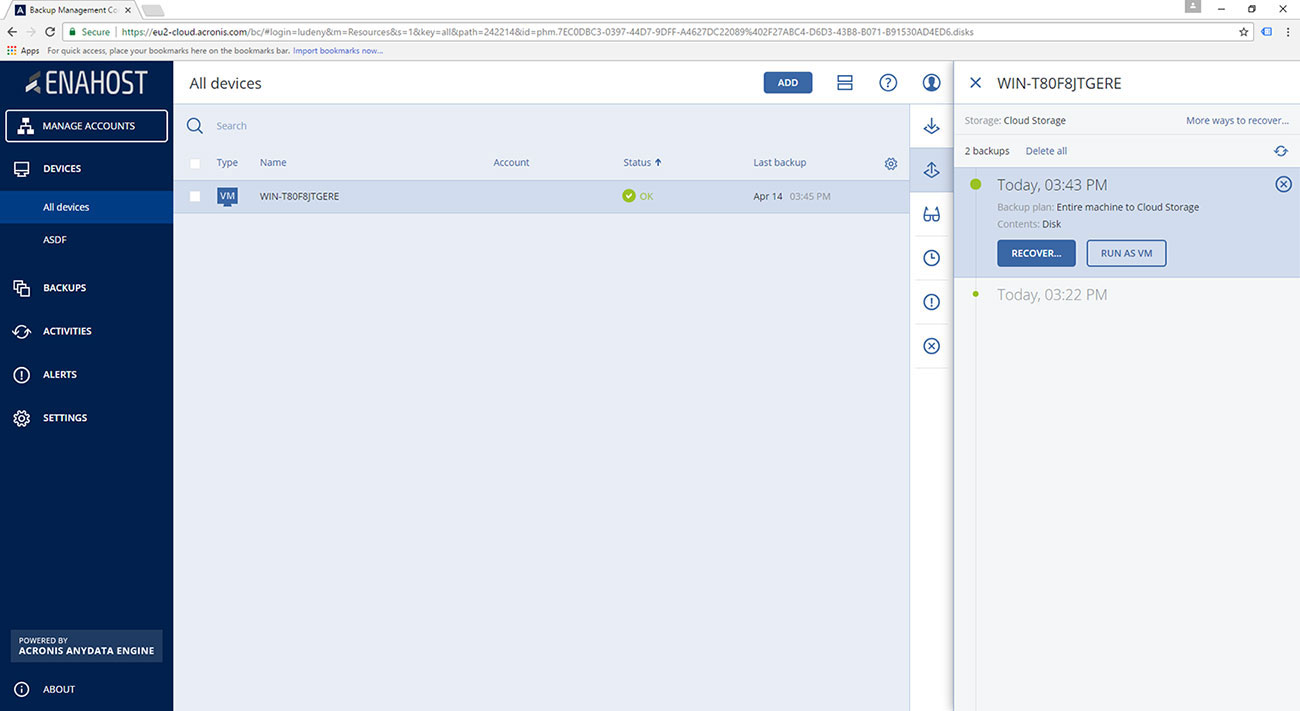Refresh the backups list in panel
Viewport: 1300px width, 711px height.
click(x=1281, y=151)
